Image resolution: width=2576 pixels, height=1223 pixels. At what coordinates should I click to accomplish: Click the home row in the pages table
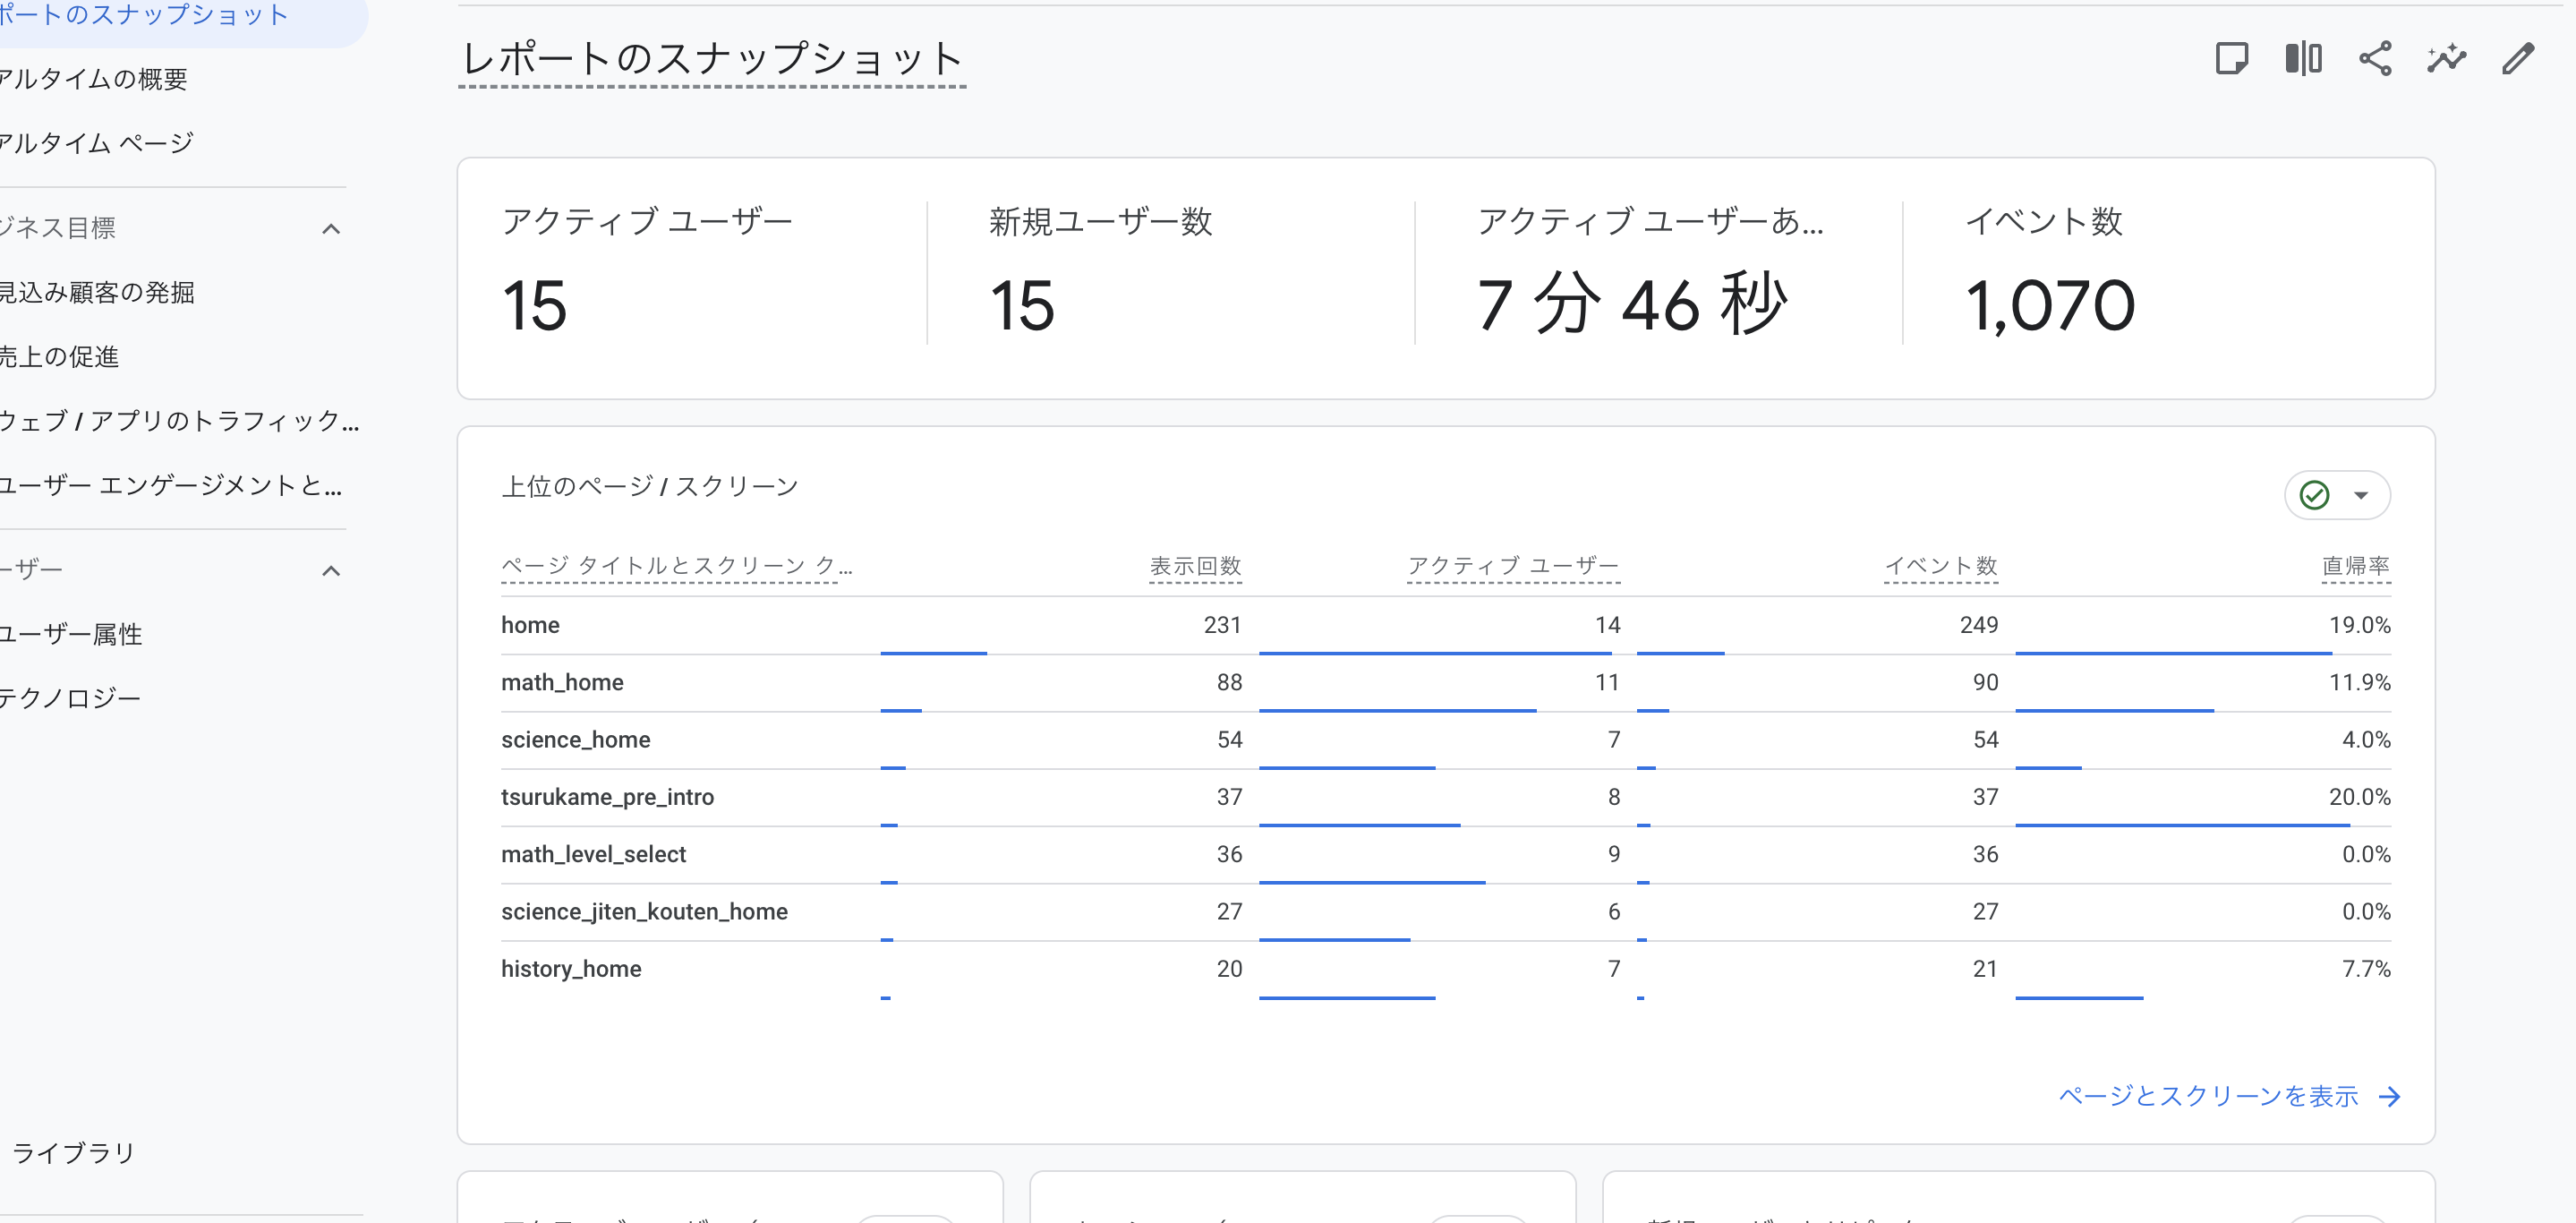530,624
